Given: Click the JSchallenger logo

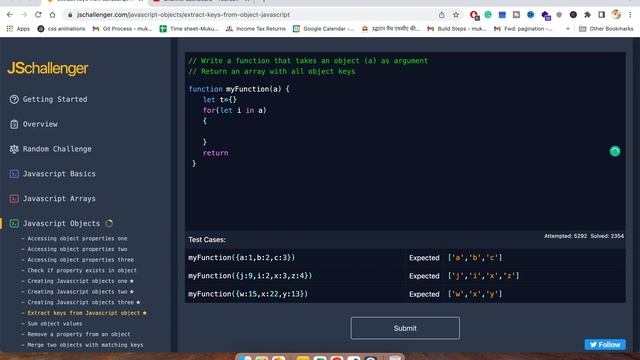Looking at the screenshot, I should coord(48,69).
